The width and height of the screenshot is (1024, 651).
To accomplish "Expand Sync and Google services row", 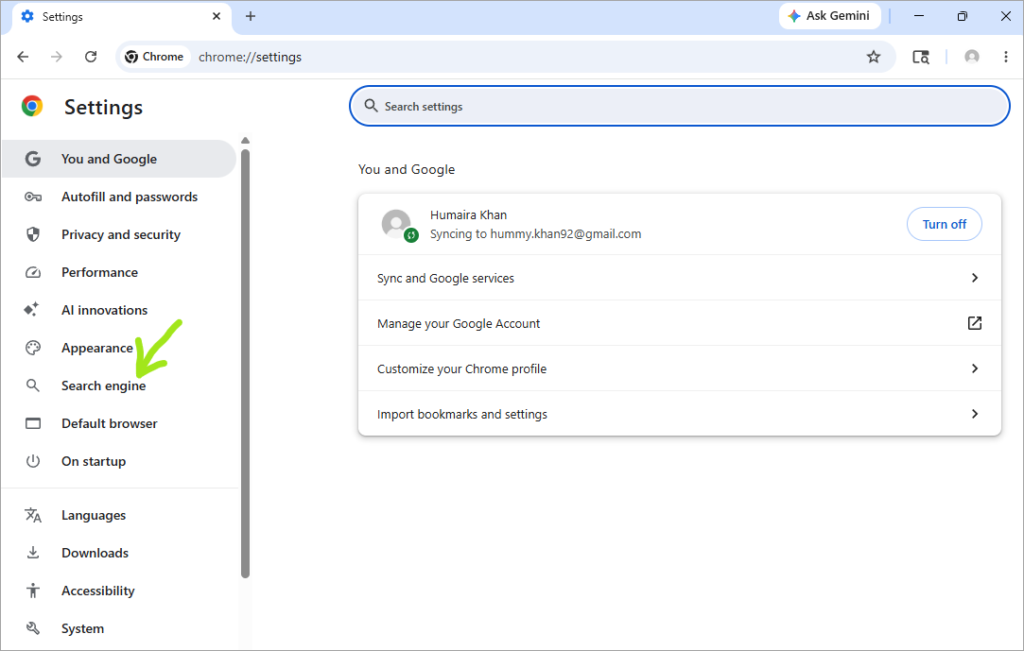I will coord(679,278).
